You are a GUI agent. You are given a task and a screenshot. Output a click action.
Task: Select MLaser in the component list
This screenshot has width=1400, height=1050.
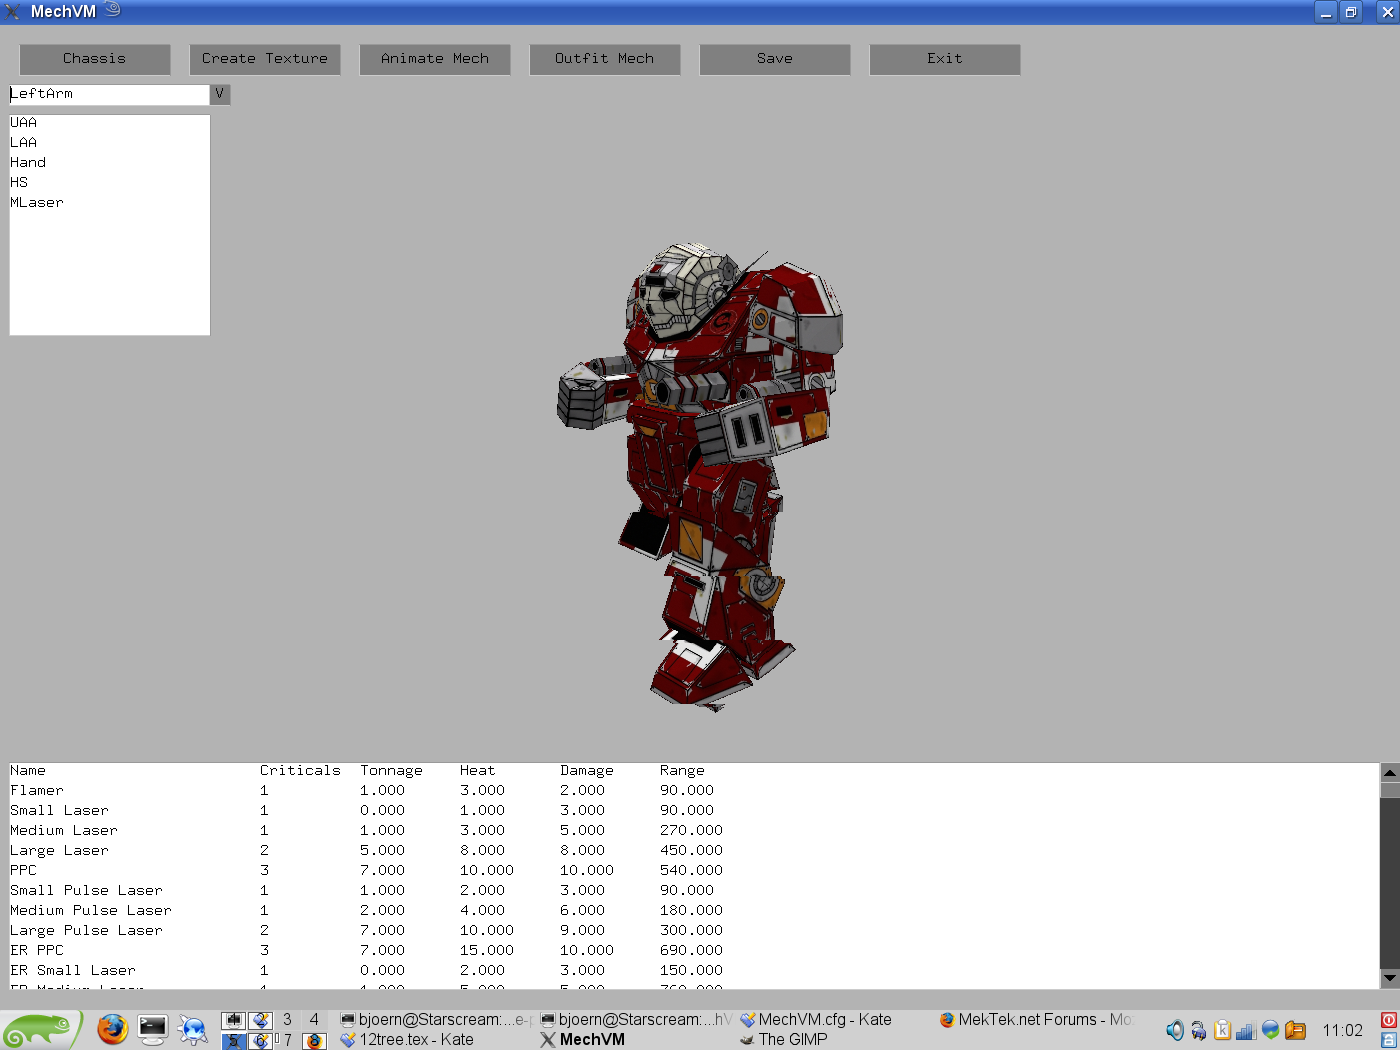tap(37, 202)
